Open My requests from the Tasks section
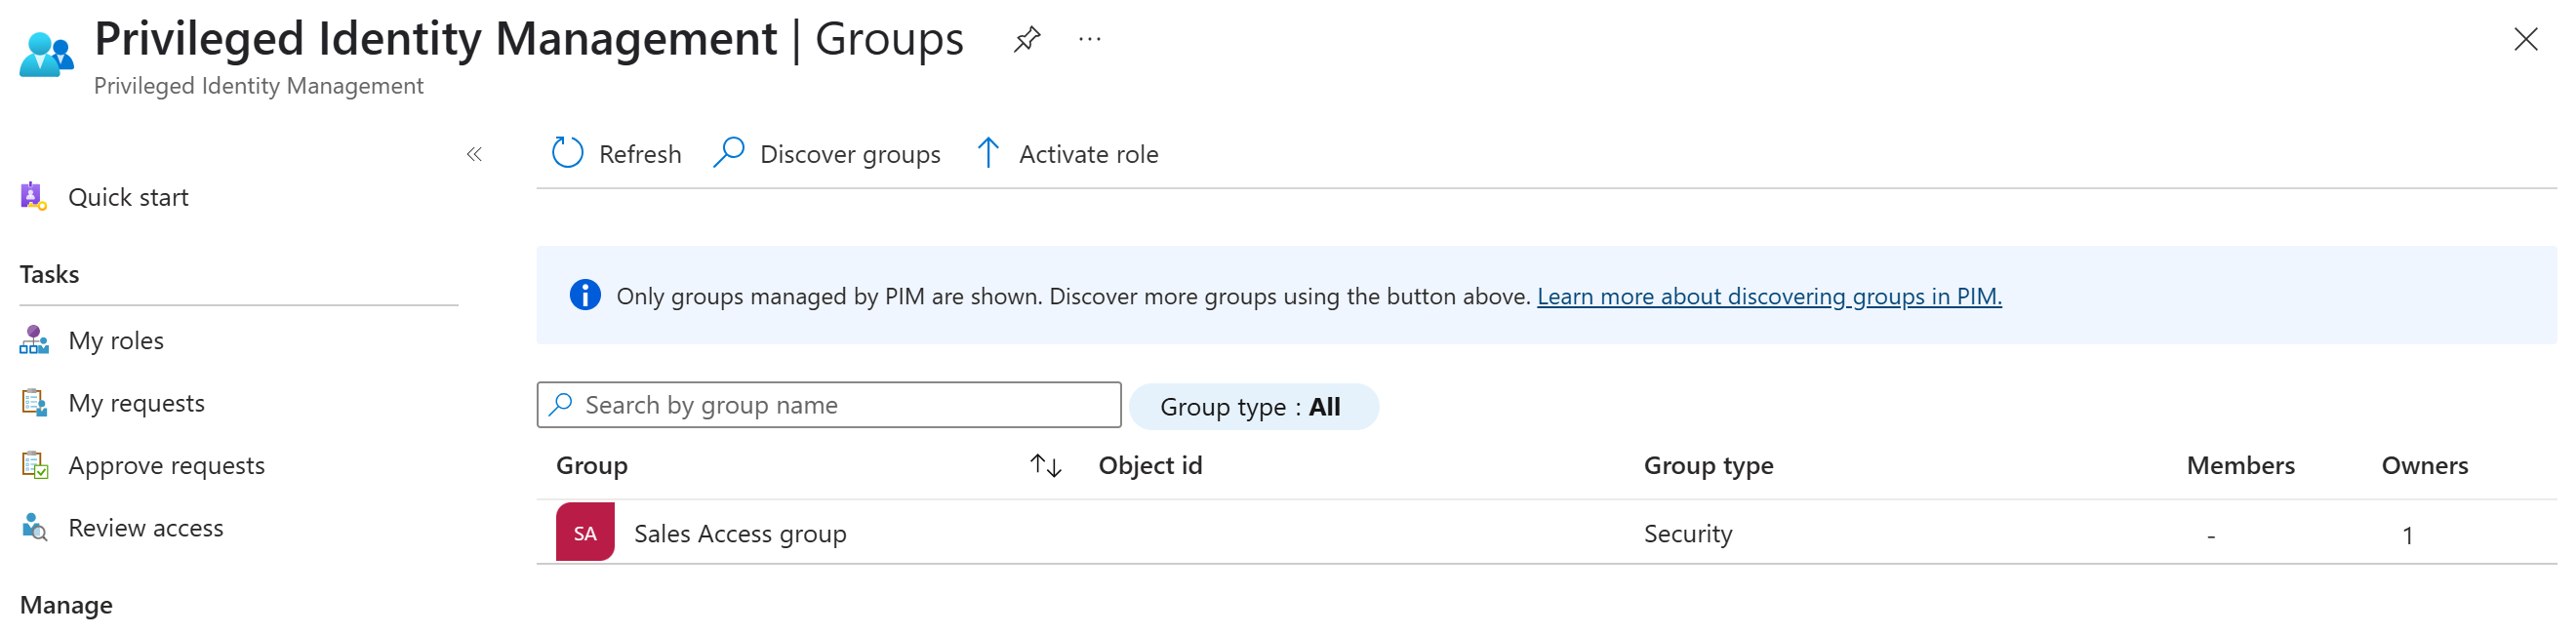This screenshot has height=634, width=2576. (136, 403)
